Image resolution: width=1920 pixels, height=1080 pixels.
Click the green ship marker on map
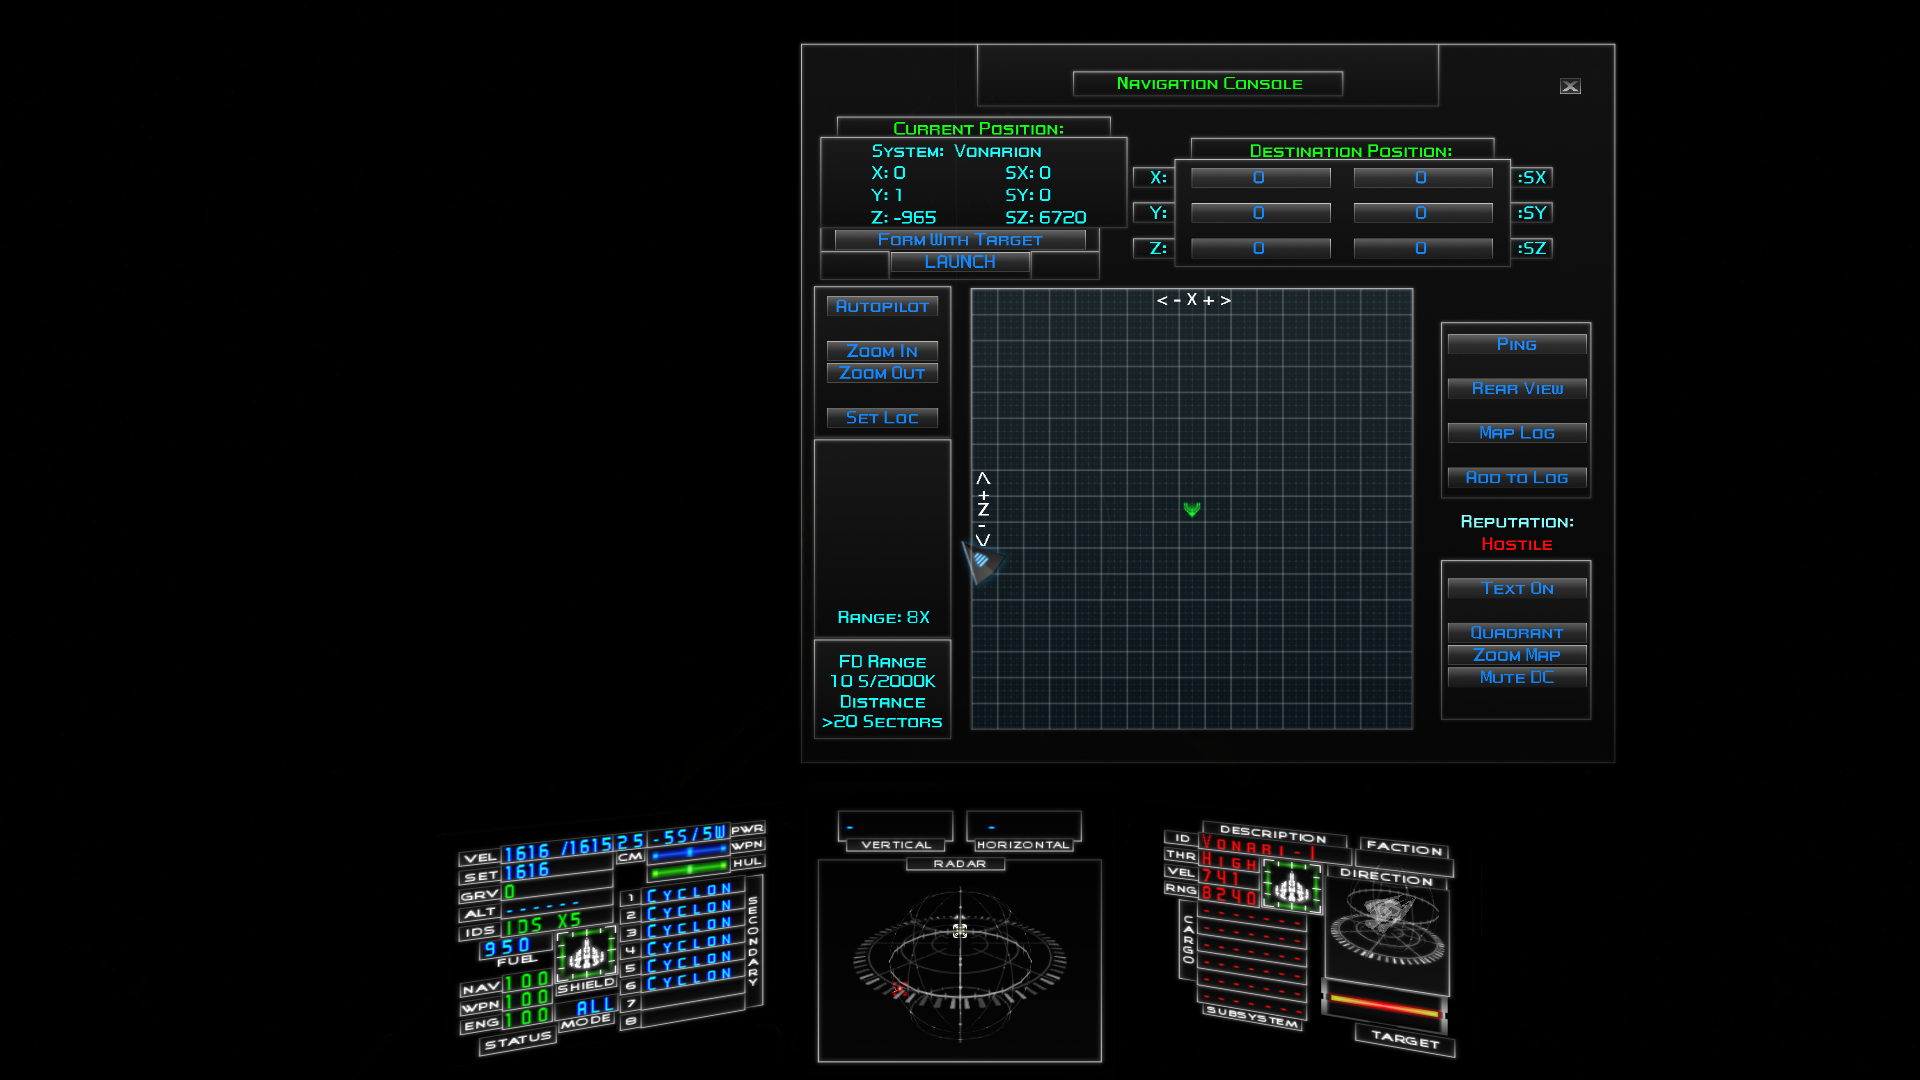click(x=1192, y=509)
